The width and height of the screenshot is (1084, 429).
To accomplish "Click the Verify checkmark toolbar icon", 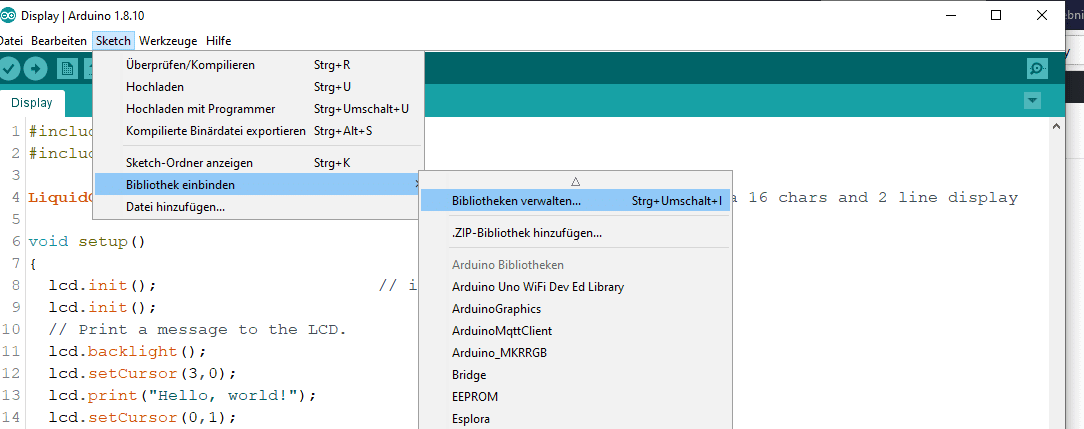I will click(x=9, y=68).
